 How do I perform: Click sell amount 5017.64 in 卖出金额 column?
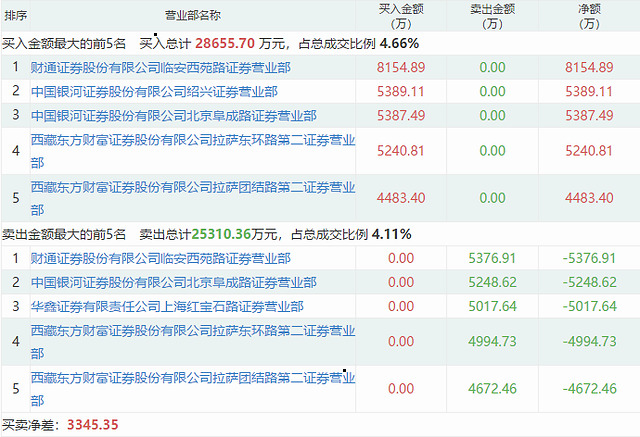coord(492,306)
